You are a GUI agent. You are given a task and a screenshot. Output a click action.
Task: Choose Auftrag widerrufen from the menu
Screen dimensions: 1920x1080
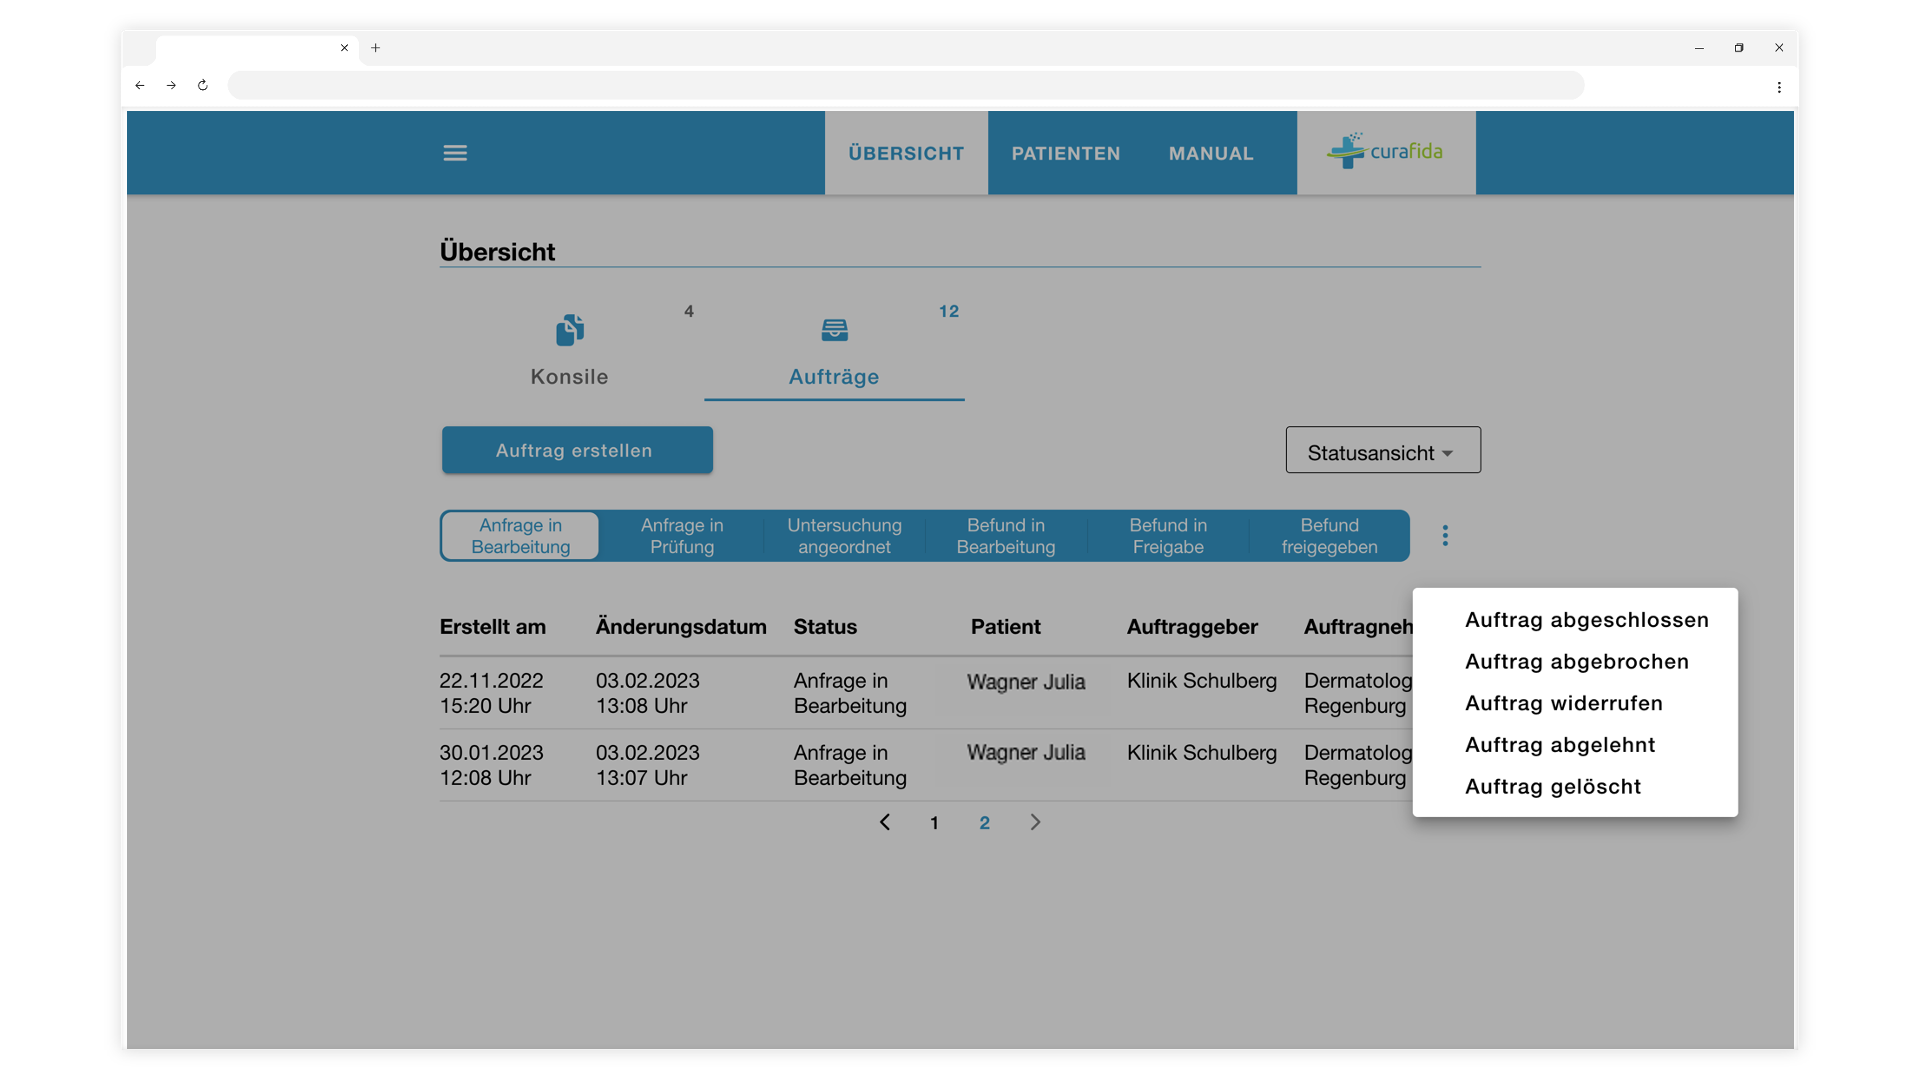click(1564, 704)
